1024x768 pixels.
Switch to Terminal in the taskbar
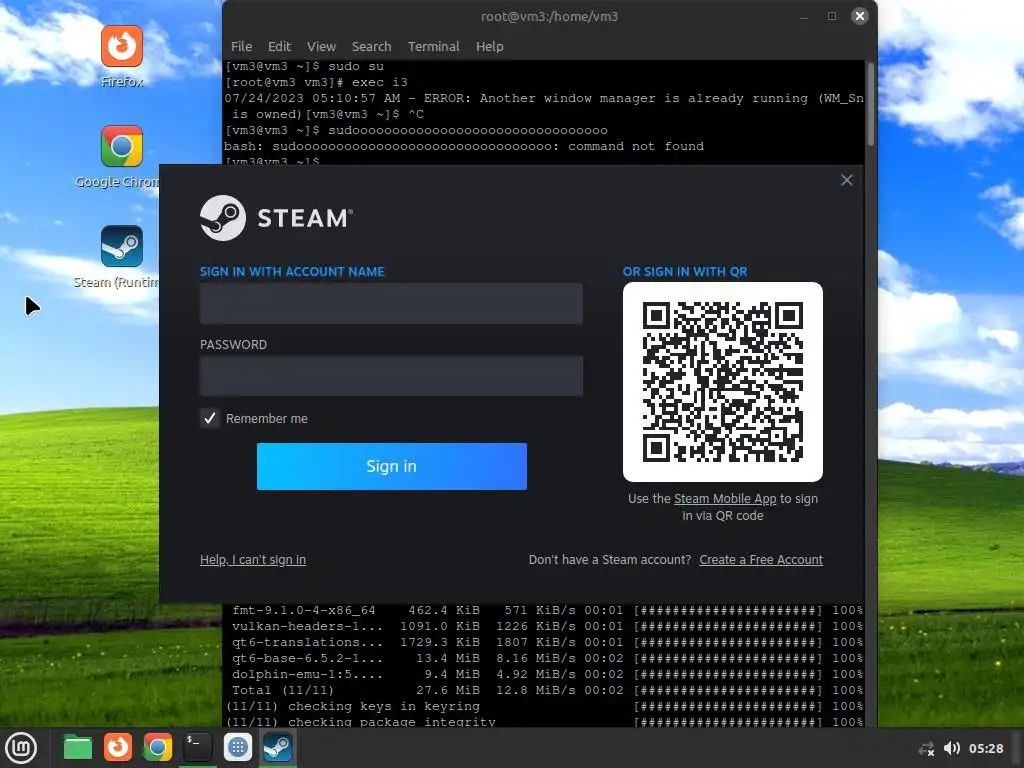click(x=197, y=748)
